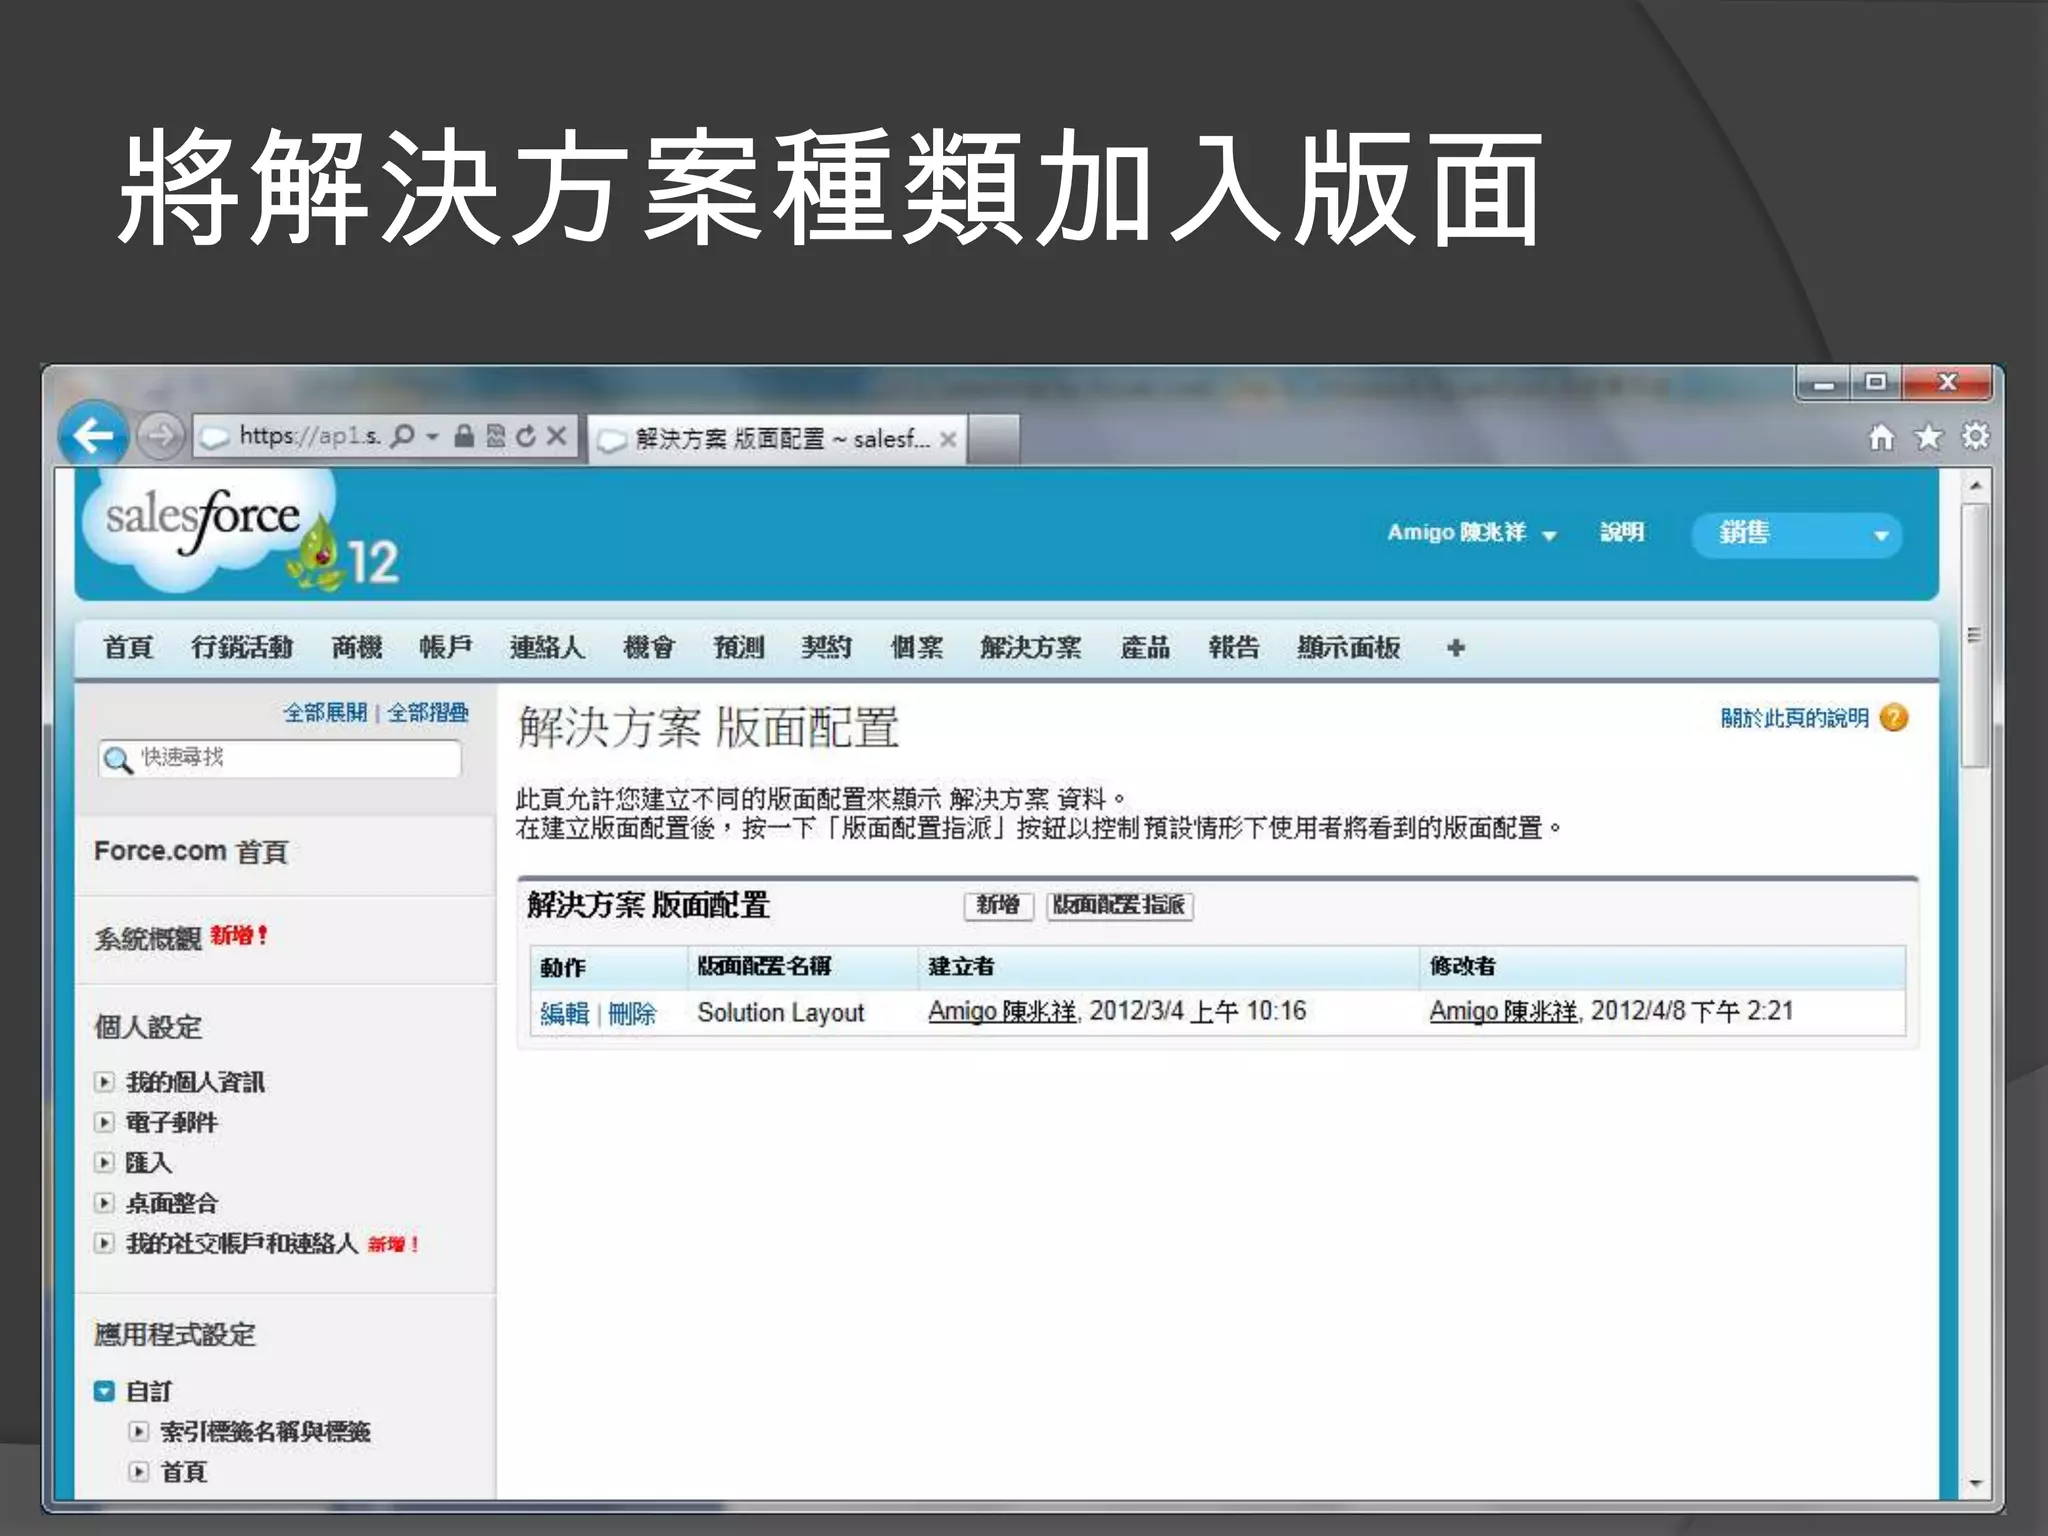Click the Solution Layout name cell
Screen dimensions: 2048x1536
pyautogui.click(x=781, y=1013)
